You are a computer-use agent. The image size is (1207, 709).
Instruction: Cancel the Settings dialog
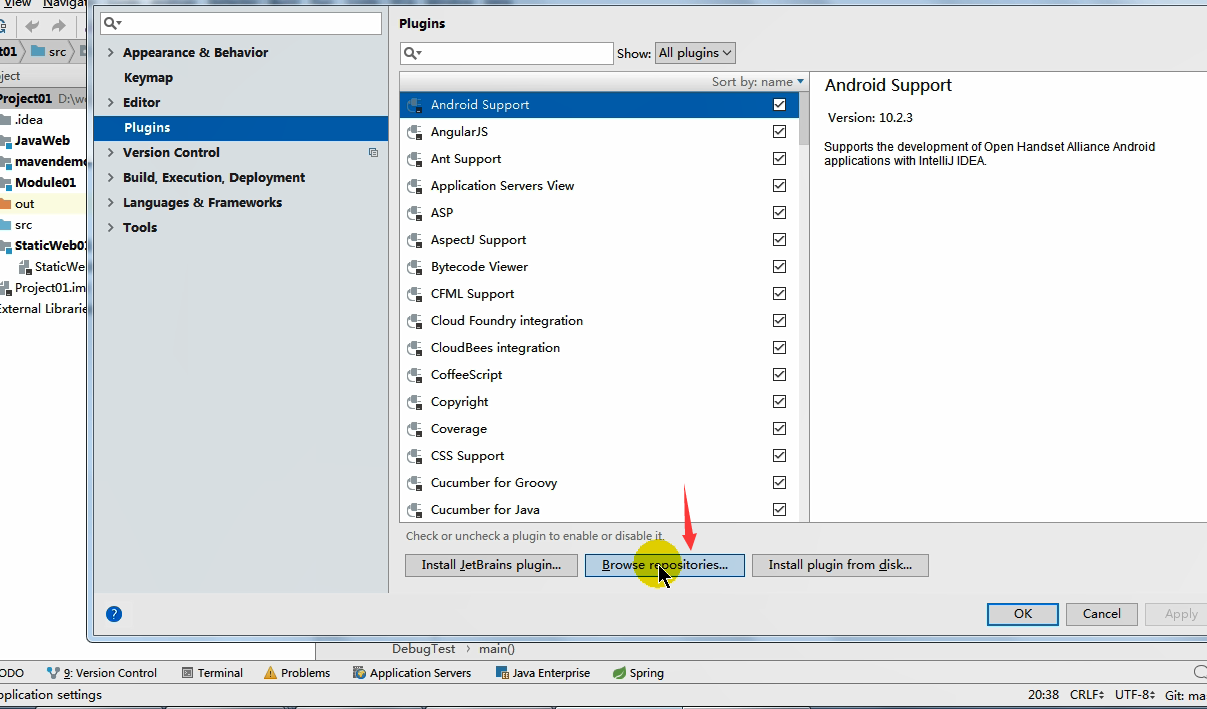(x=1101, y=614)
